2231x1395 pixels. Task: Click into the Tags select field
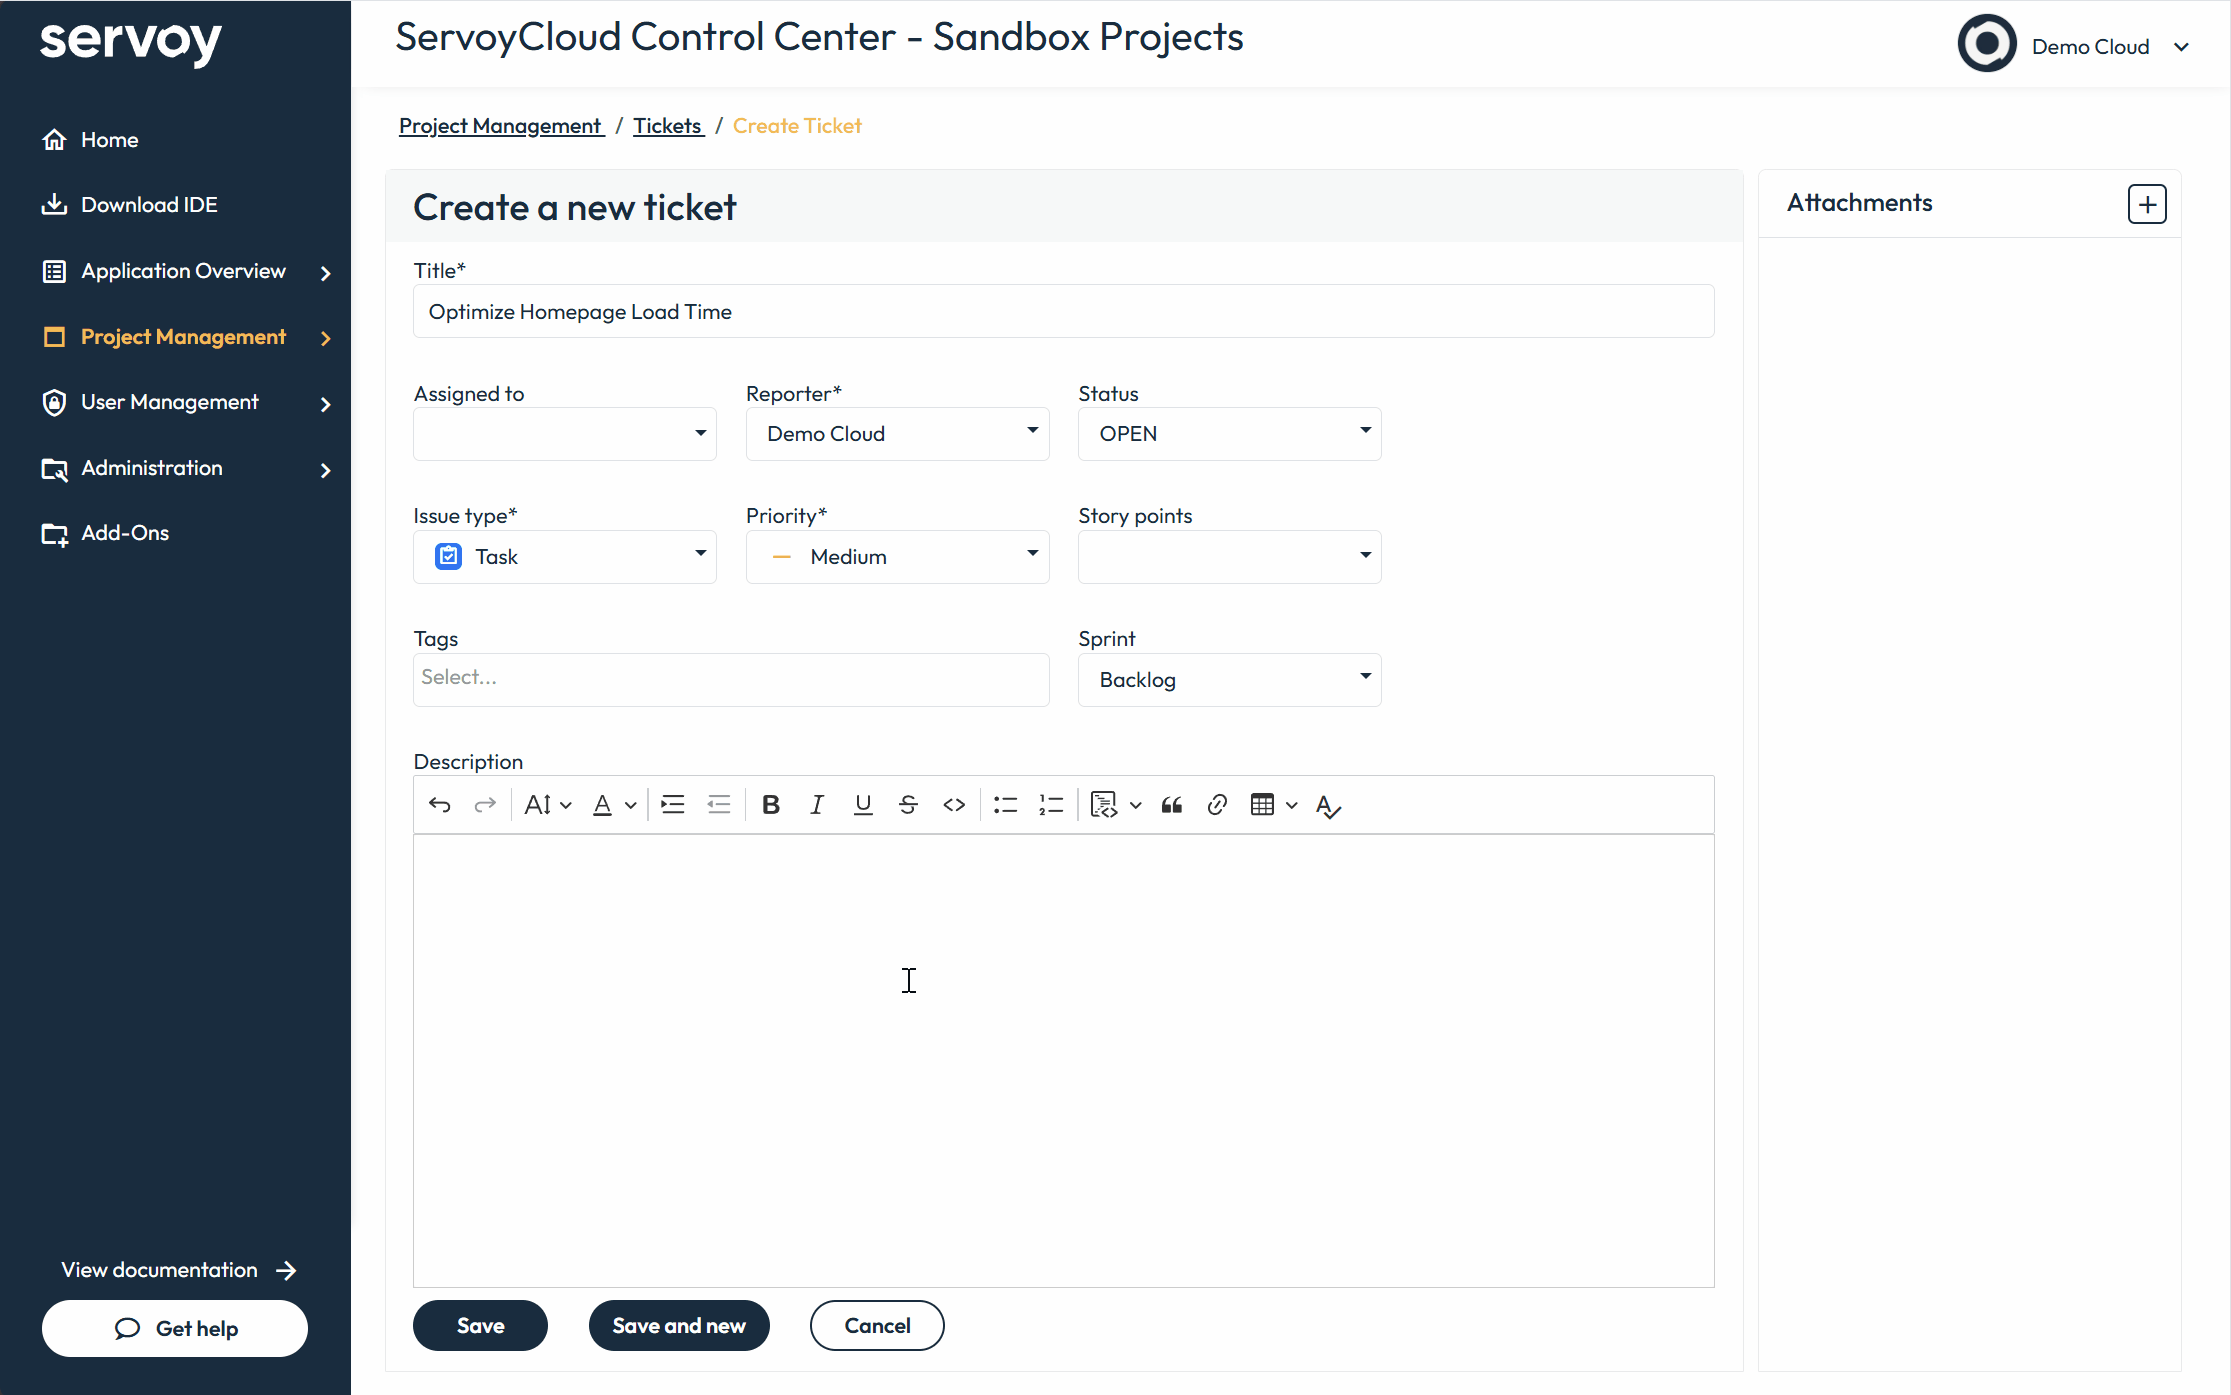730,678
